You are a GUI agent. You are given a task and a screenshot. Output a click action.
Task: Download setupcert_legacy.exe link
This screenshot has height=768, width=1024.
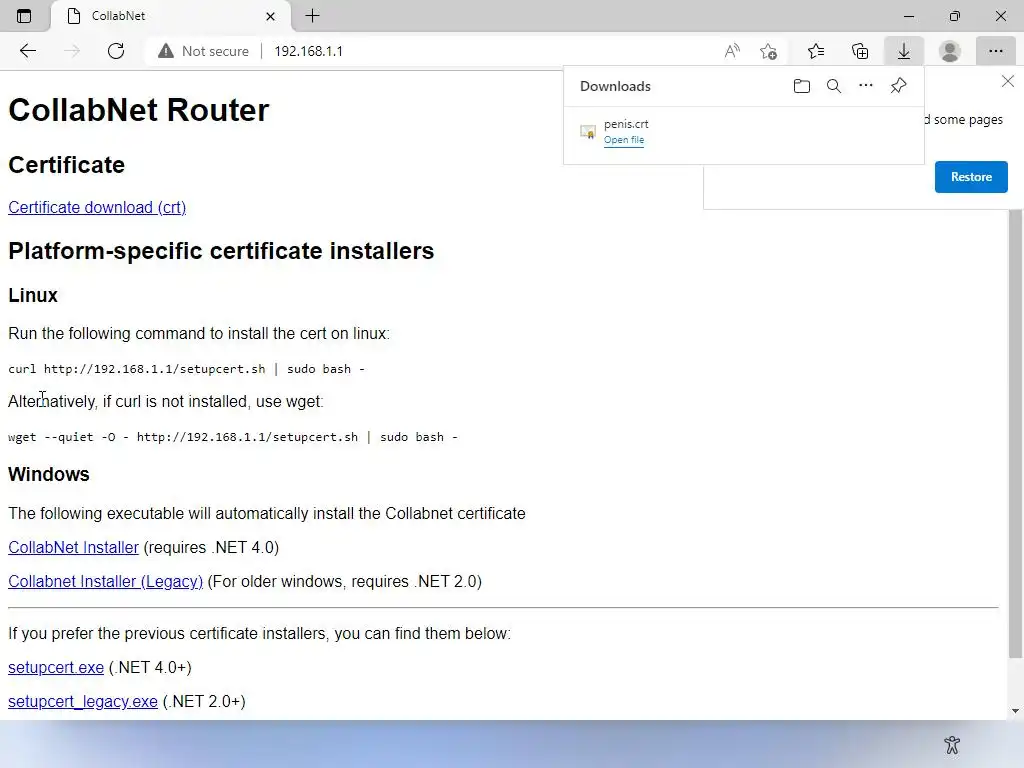[83, 701]
